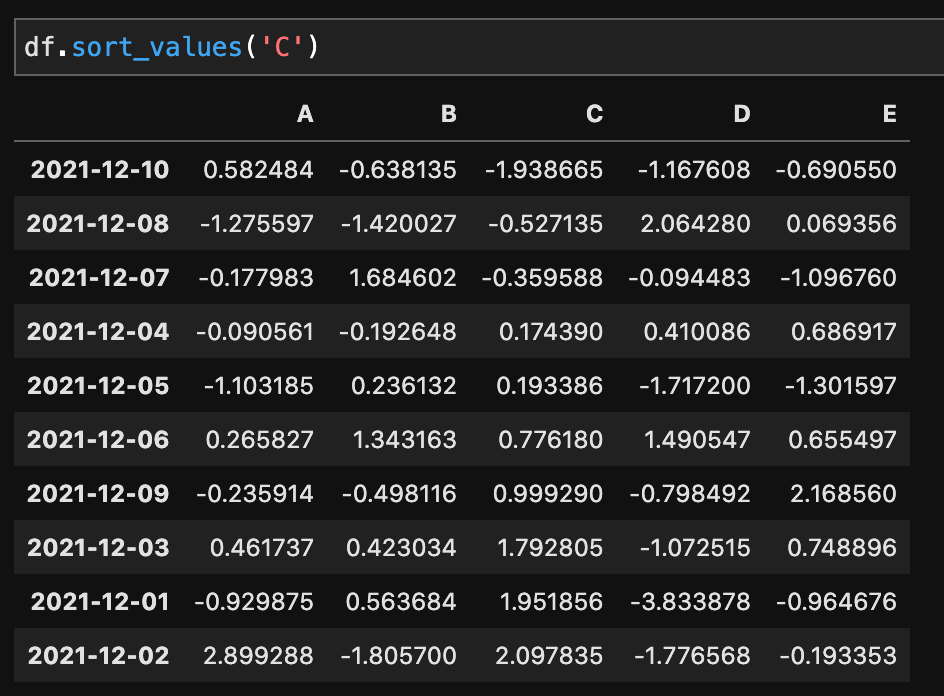Select cell value -3.833878 in column D
The height and width of the screenshot is (696, 944).
(x=691, y=602)
